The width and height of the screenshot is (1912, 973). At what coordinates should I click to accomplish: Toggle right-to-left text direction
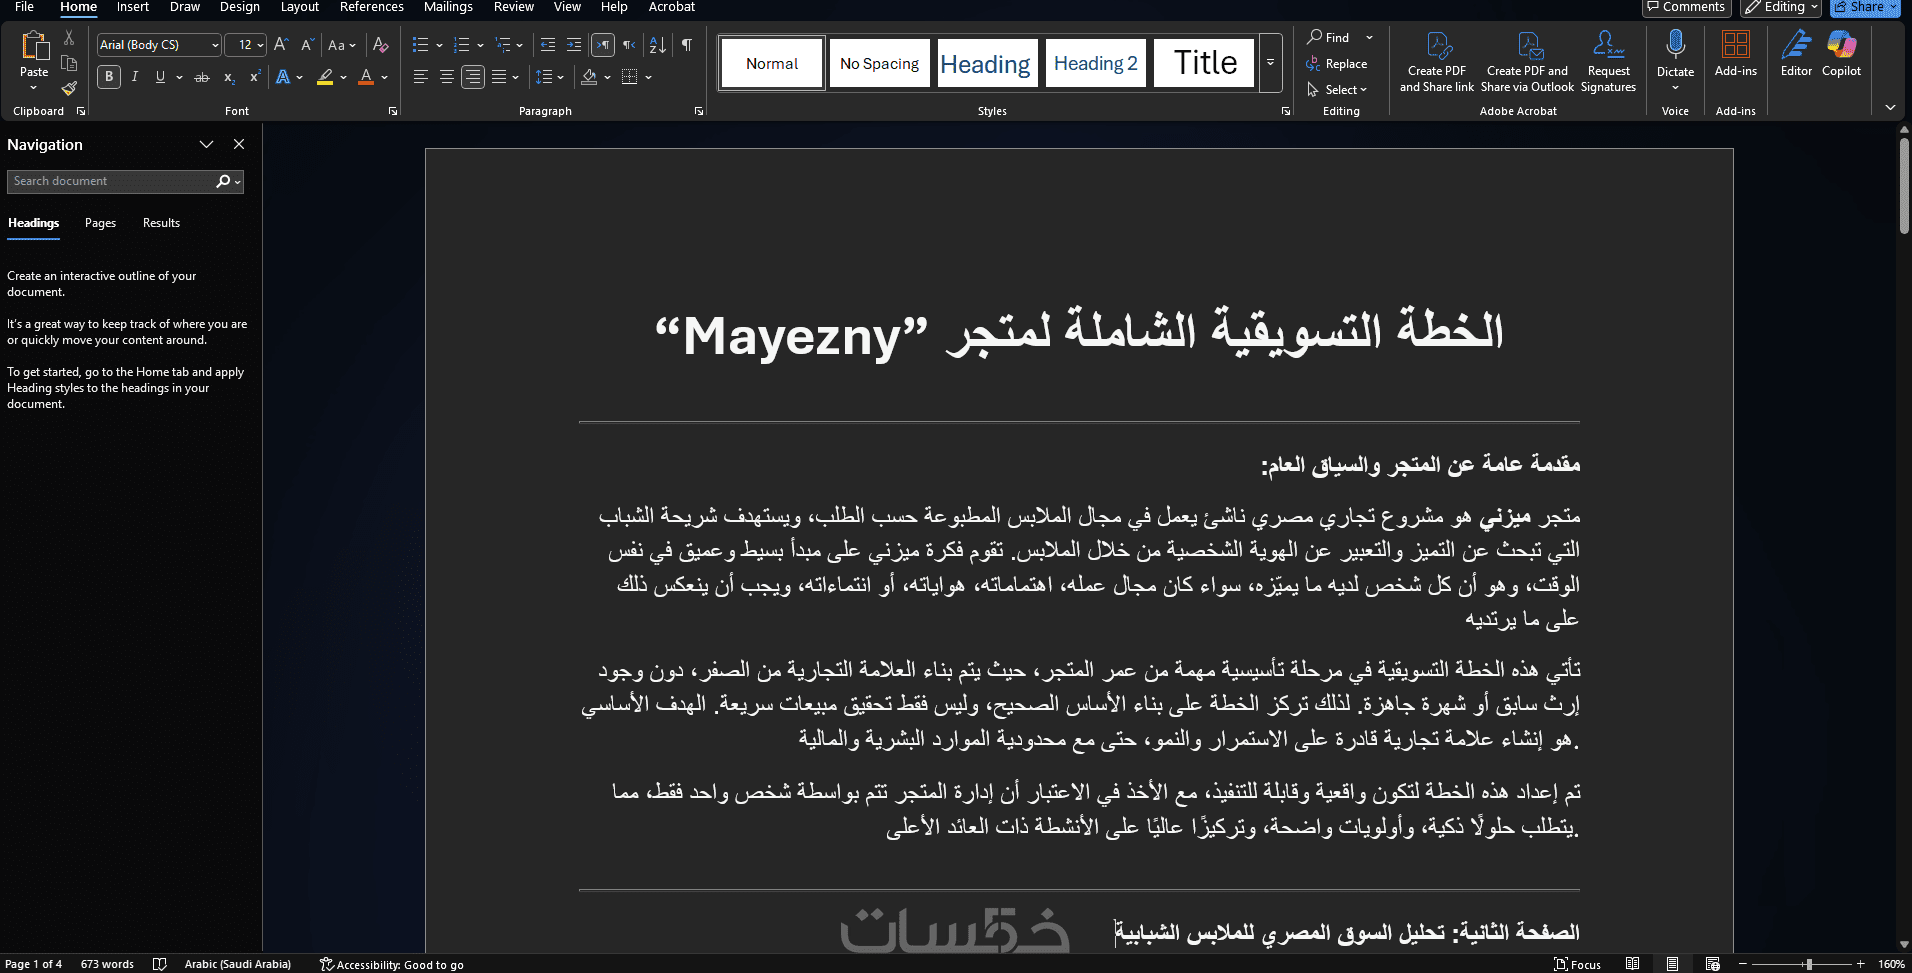pos(629,45)
